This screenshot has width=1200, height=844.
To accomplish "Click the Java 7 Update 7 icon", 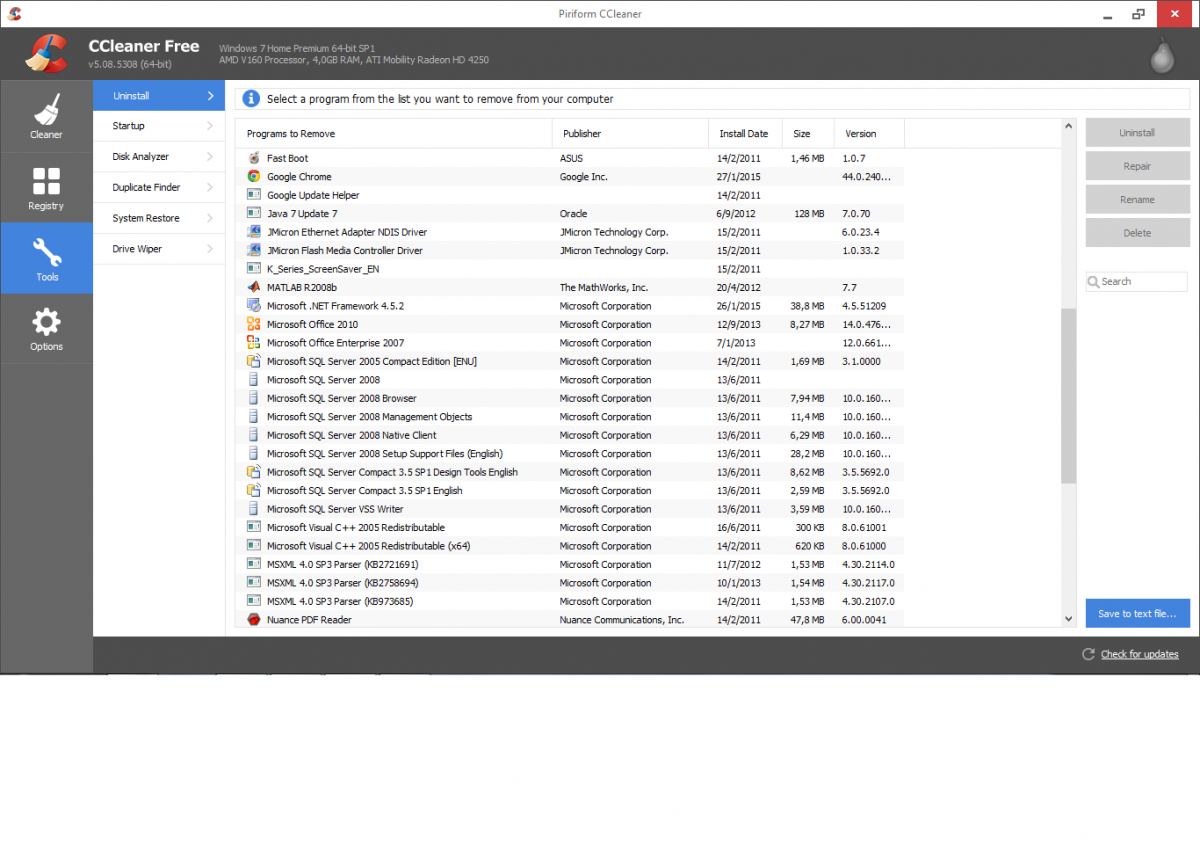I will click(x=253, y=214).
